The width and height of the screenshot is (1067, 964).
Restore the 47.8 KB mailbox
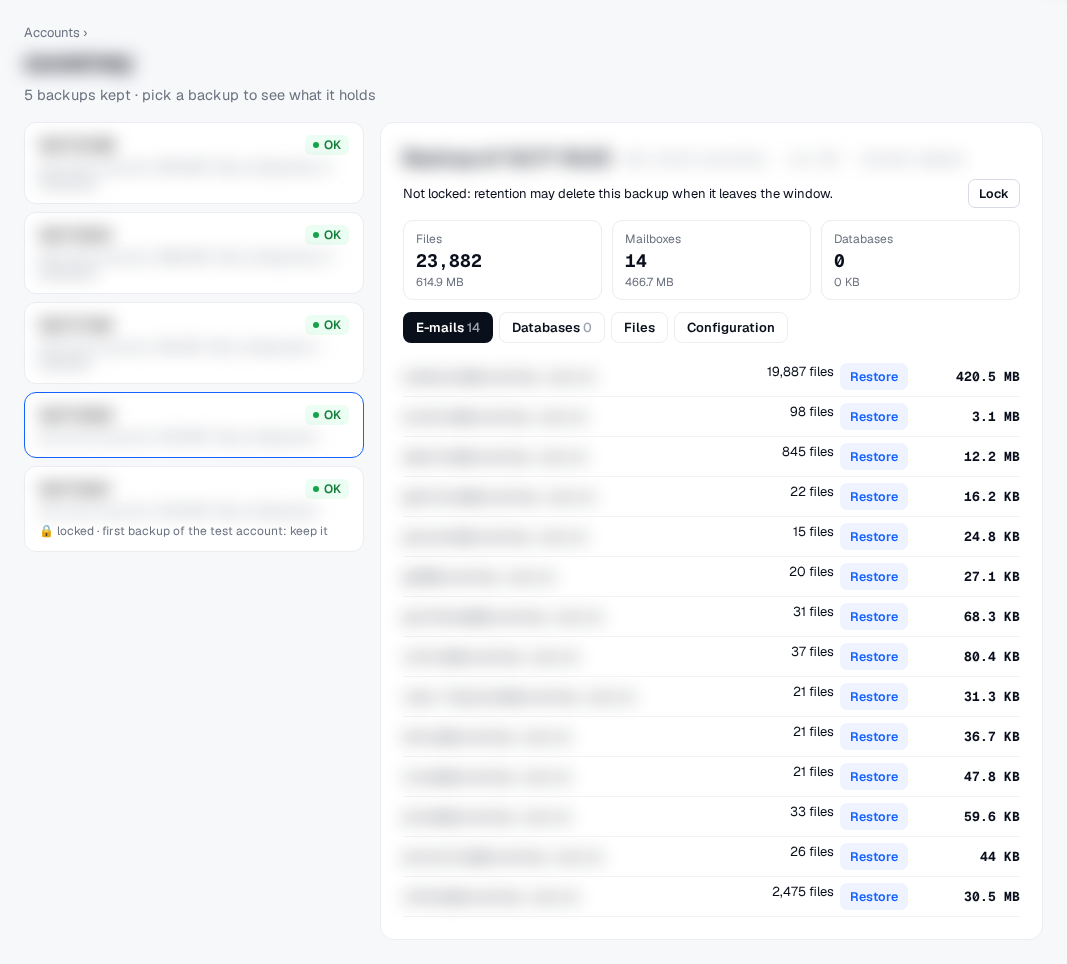pos(874,777)
